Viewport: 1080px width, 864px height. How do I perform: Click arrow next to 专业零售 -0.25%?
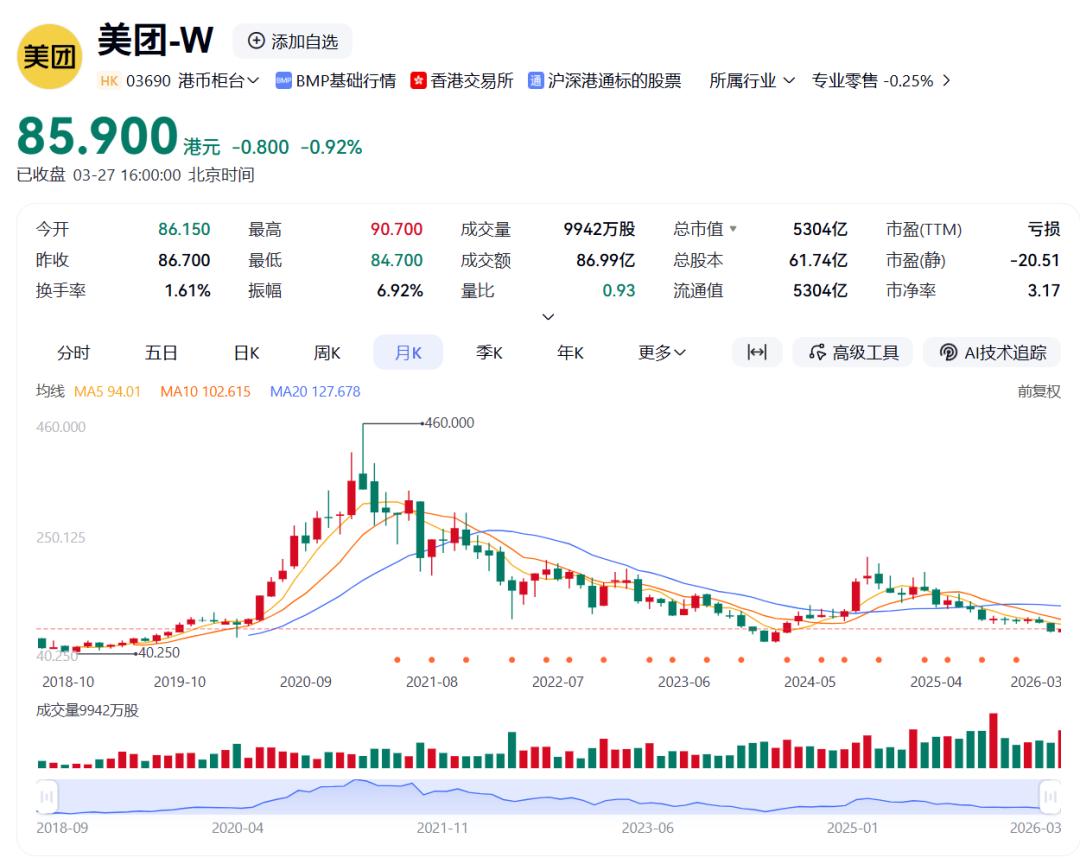coord(946,81)
